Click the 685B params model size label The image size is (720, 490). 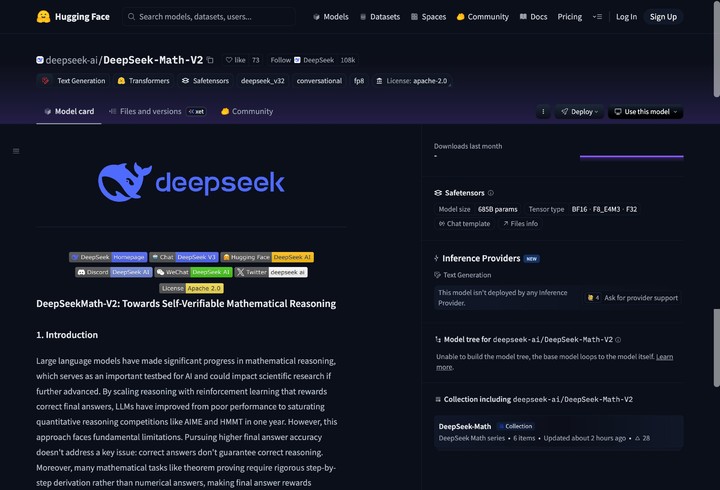coord(497,209)
